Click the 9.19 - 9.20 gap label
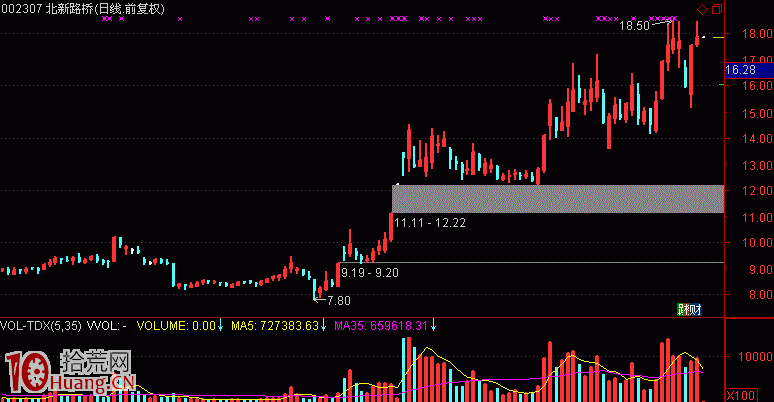 [370, 273]
